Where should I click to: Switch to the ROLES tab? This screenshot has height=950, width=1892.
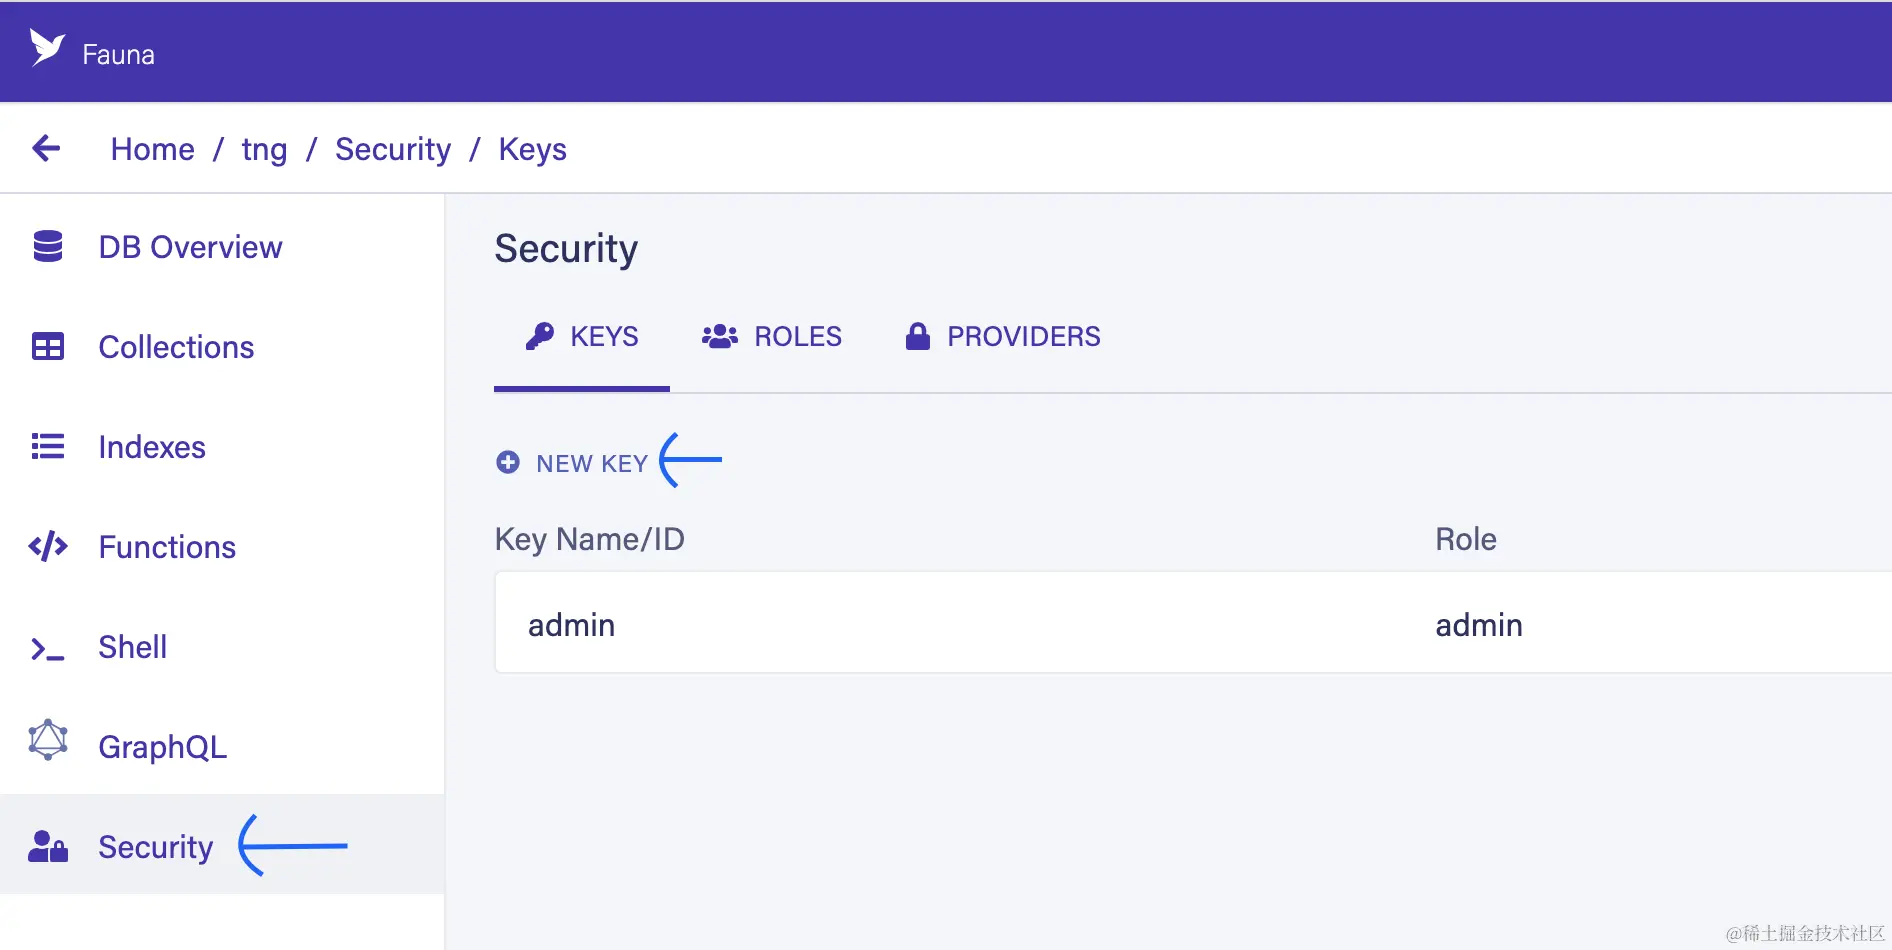tap(772, 337)
